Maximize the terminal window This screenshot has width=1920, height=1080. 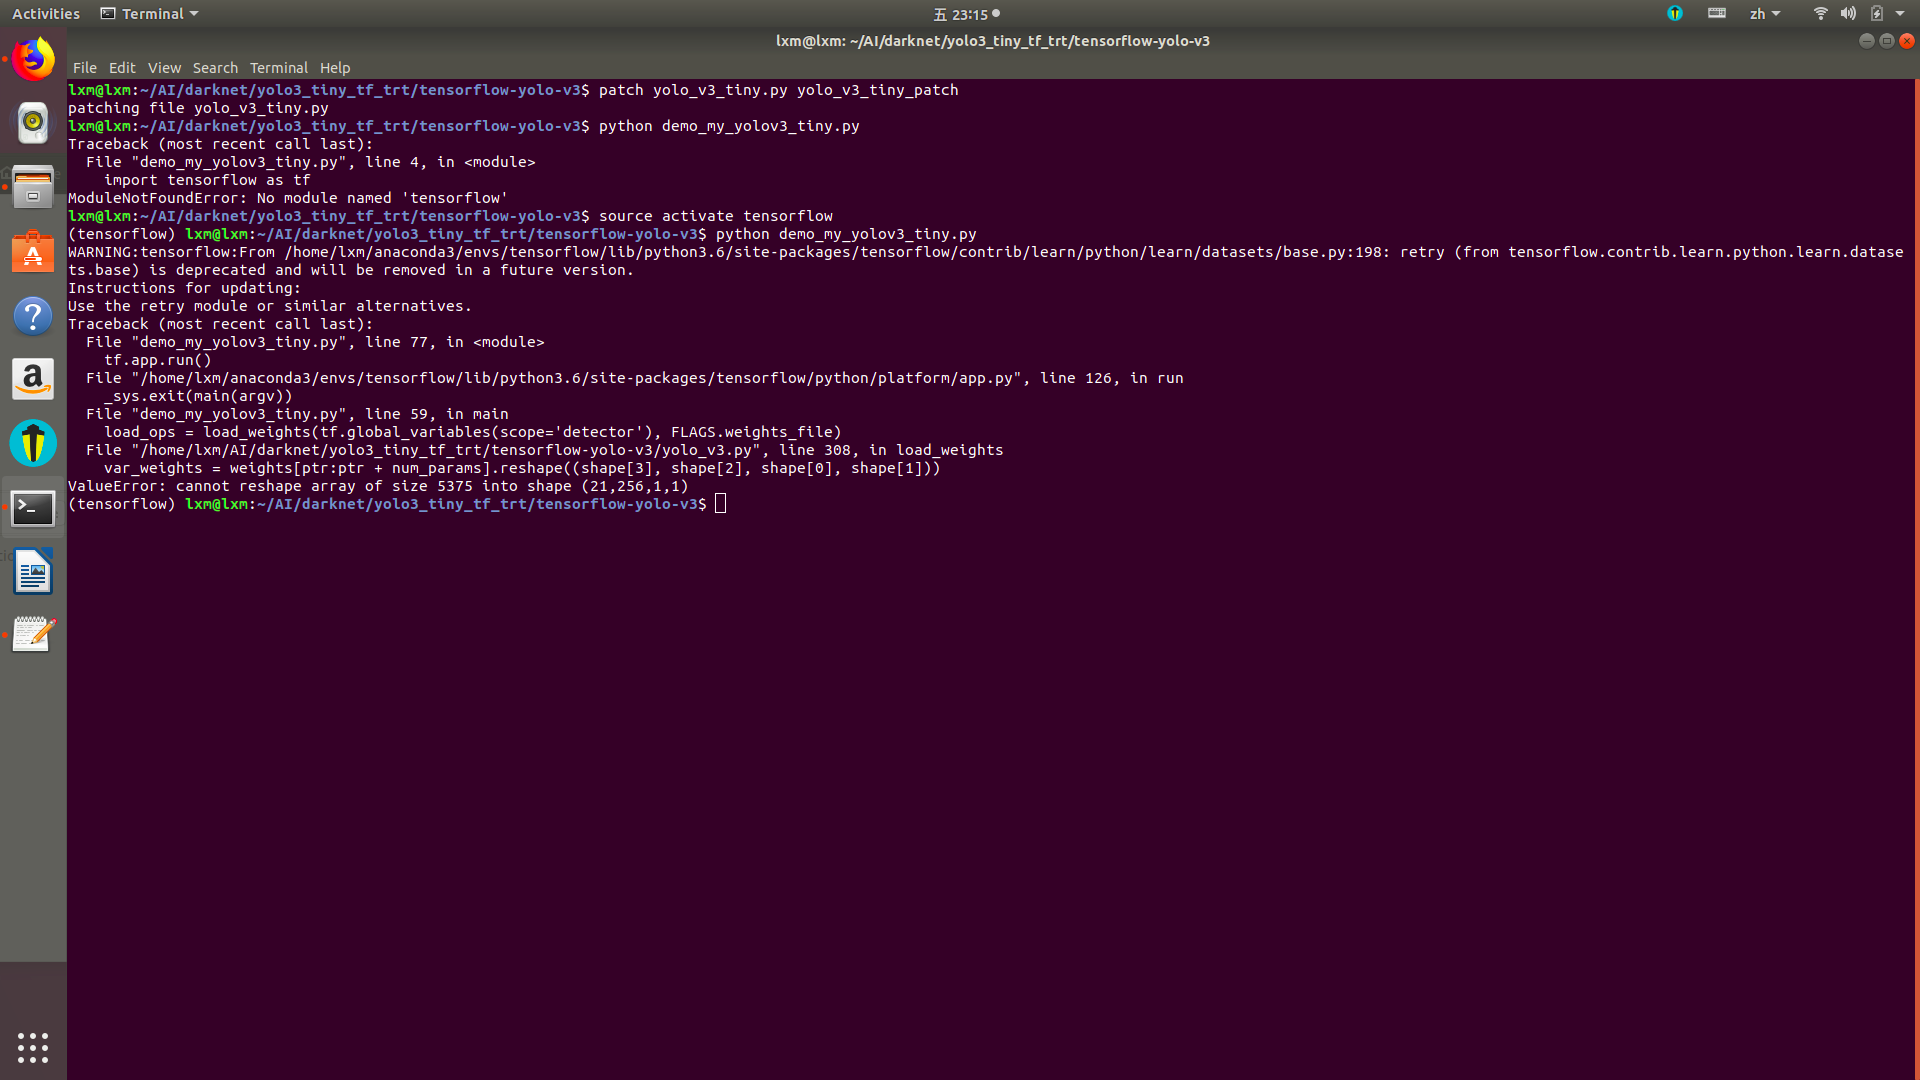[1886, 41]
